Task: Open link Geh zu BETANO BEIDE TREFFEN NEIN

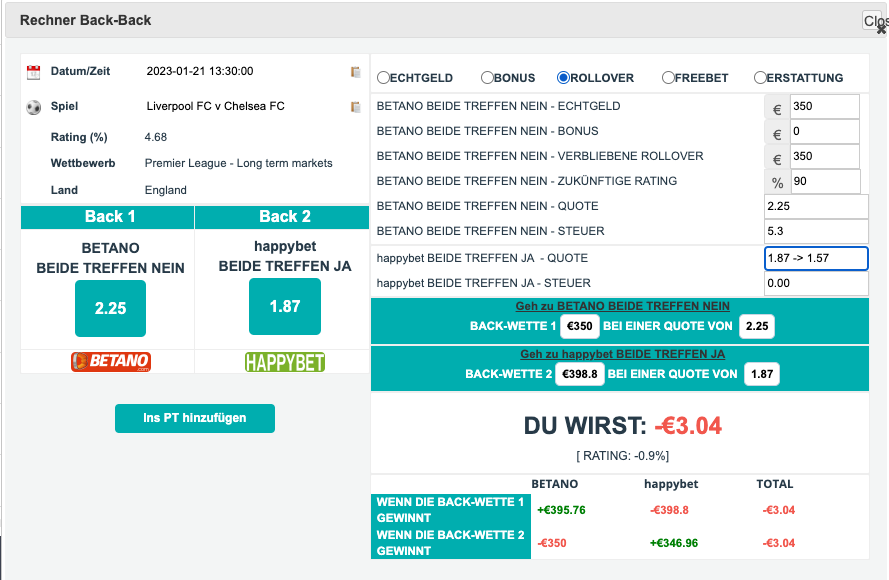Action: pos(622,306)
